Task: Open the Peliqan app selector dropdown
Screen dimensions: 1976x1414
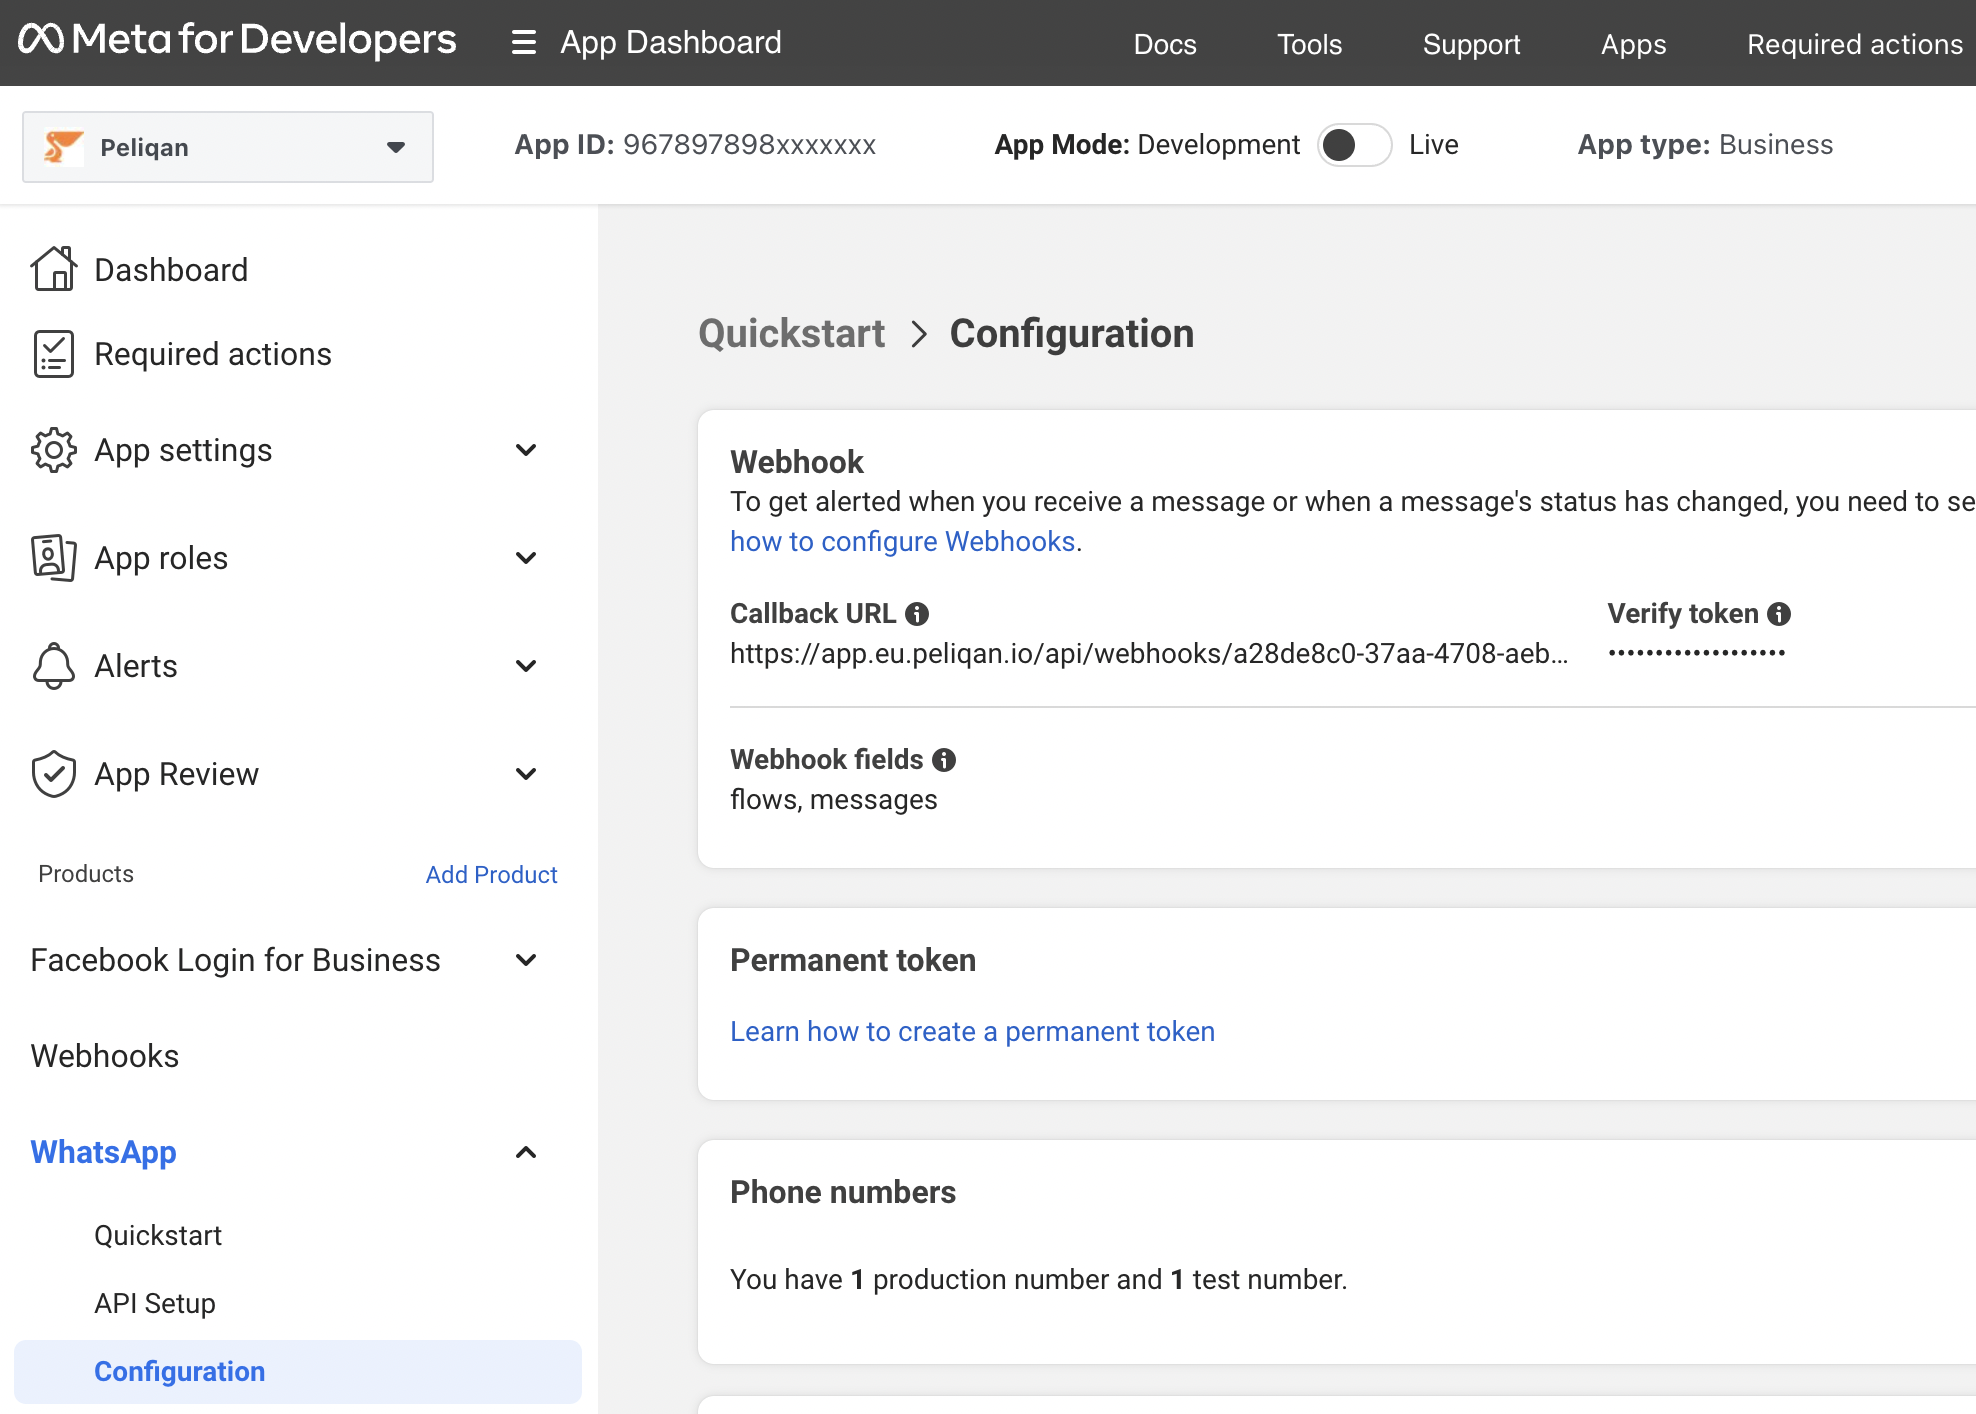Action: pyautogui.click(x=228, y=147)
